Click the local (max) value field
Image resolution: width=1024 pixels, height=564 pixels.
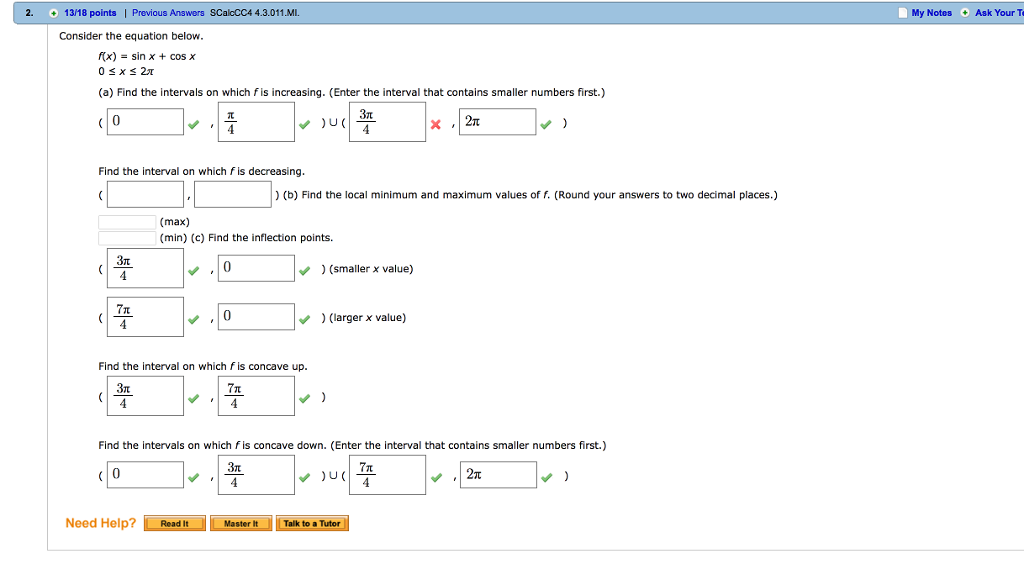tap(127, 222)
